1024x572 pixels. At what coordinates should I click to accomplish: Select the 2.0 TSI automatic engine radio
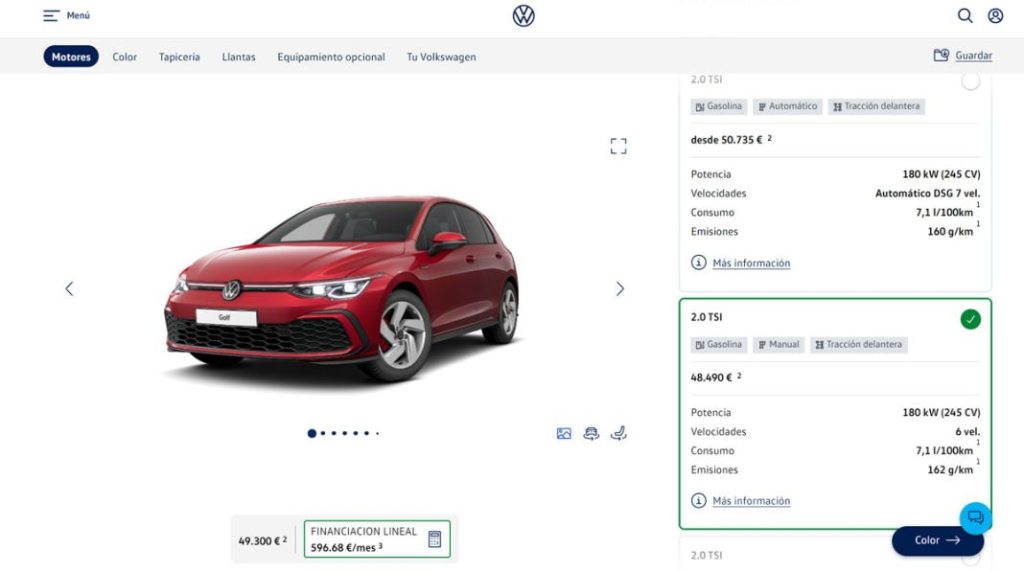(970, 81)
